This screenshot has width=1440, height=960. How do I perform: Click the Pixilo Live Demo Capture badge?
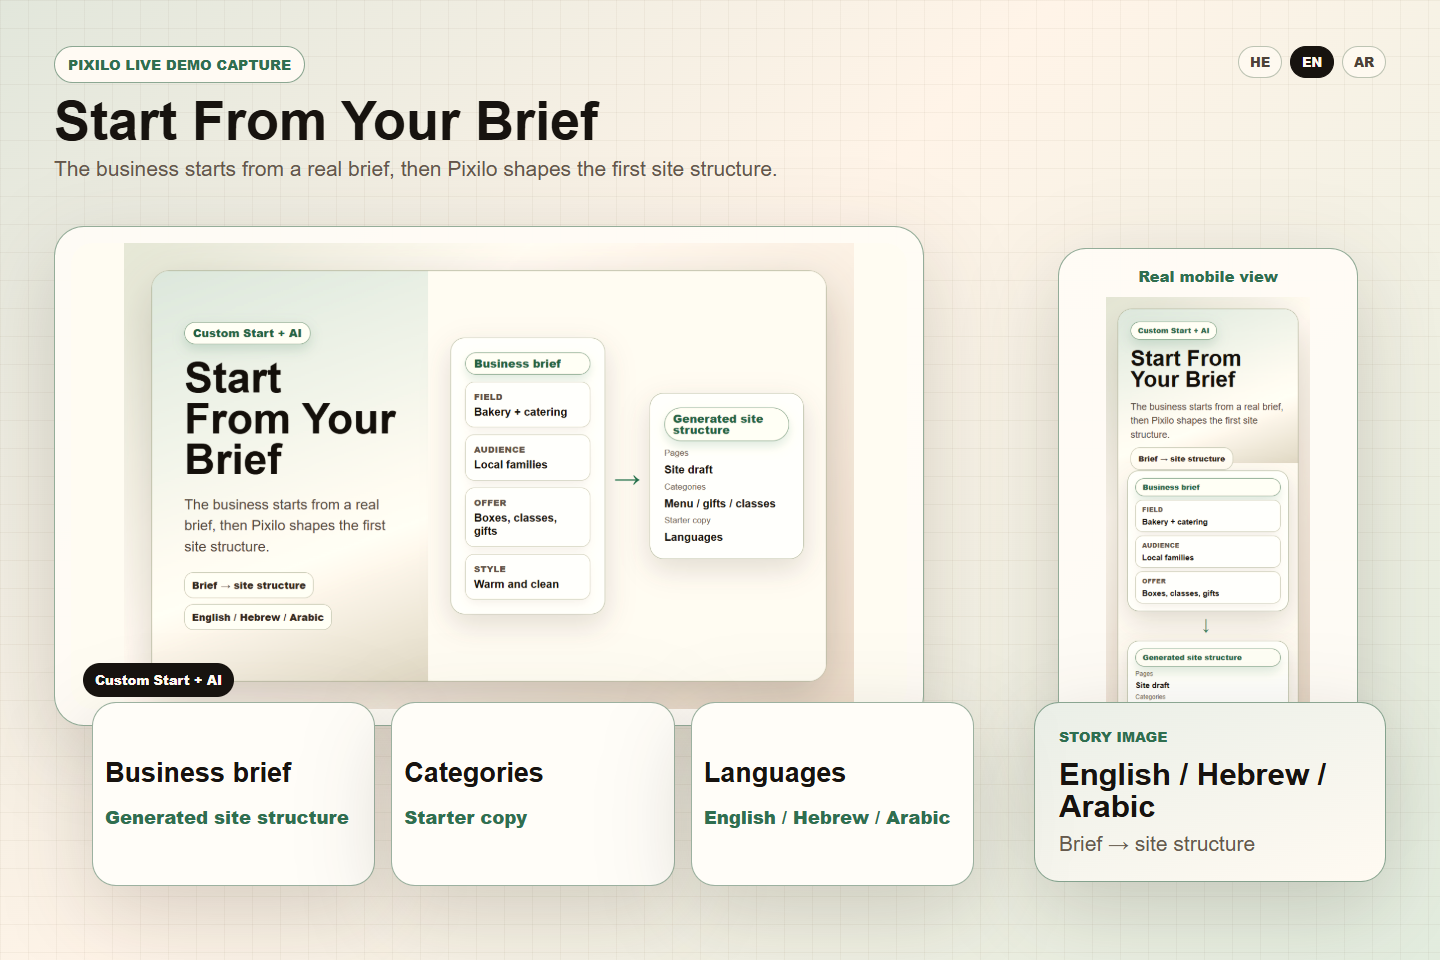[x=180, y=65]
